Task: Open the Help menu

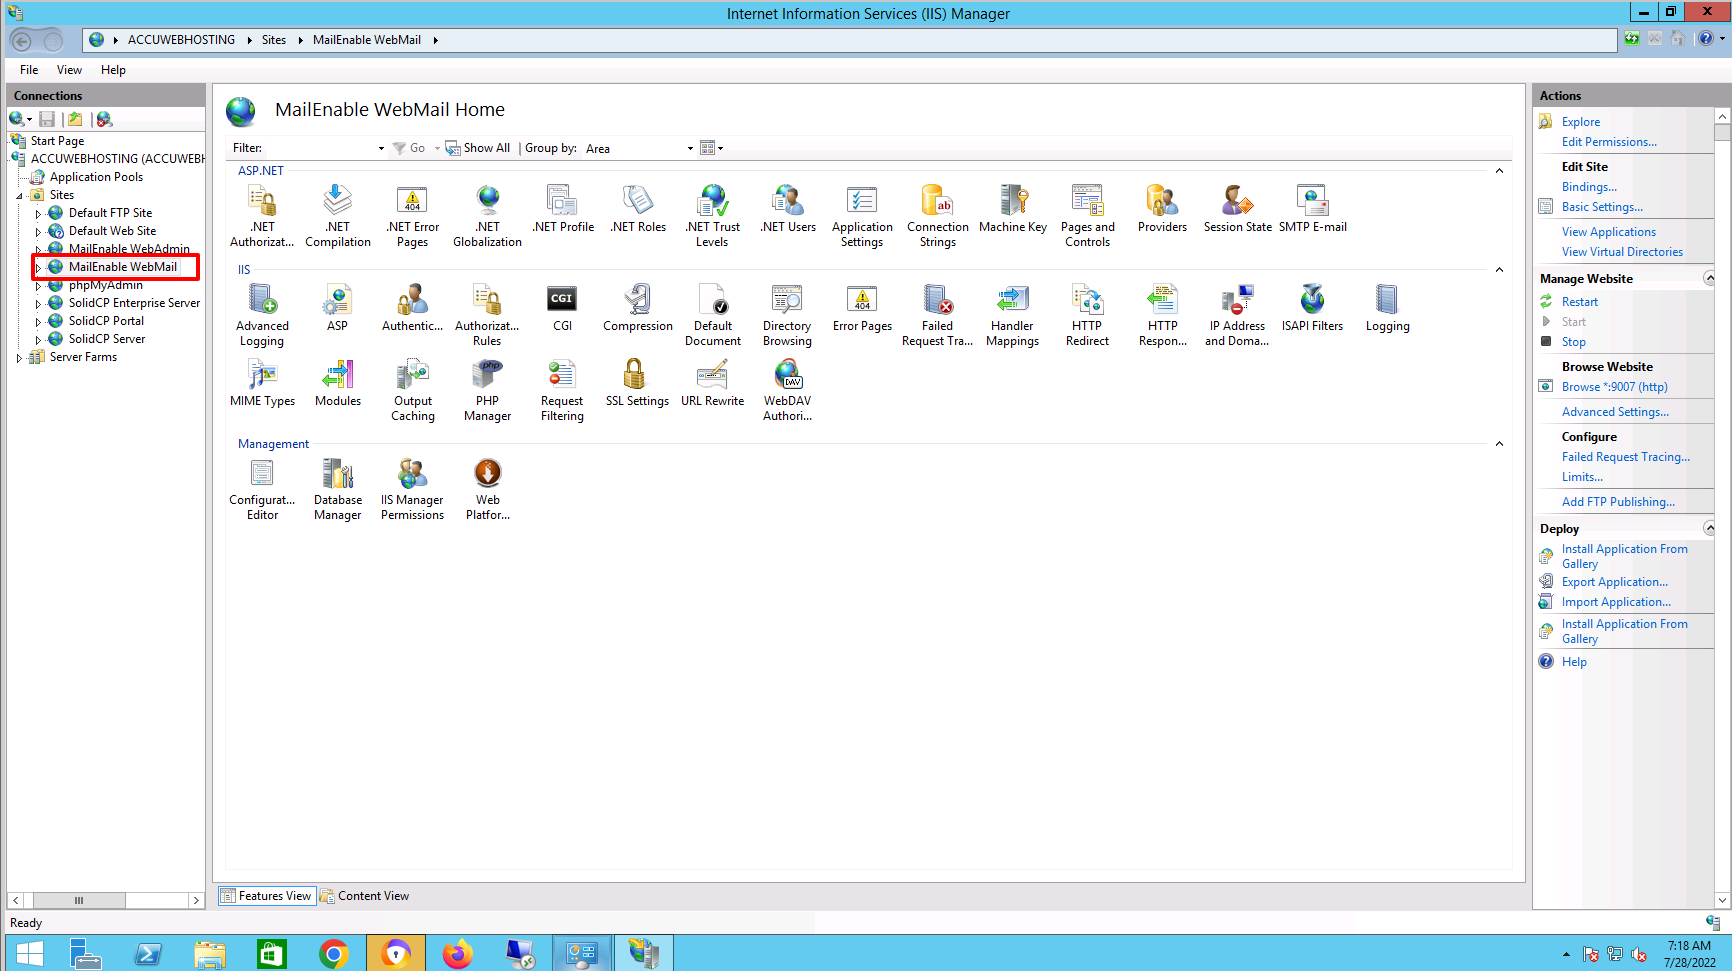Action: (x=113, y=70)
